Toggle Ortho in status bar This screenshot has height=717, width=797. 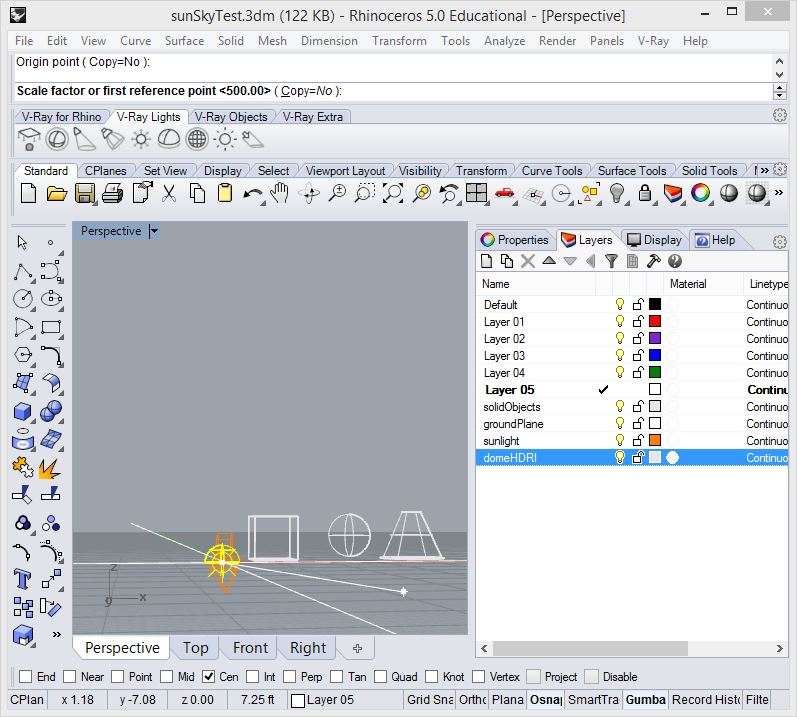point(473,700)
